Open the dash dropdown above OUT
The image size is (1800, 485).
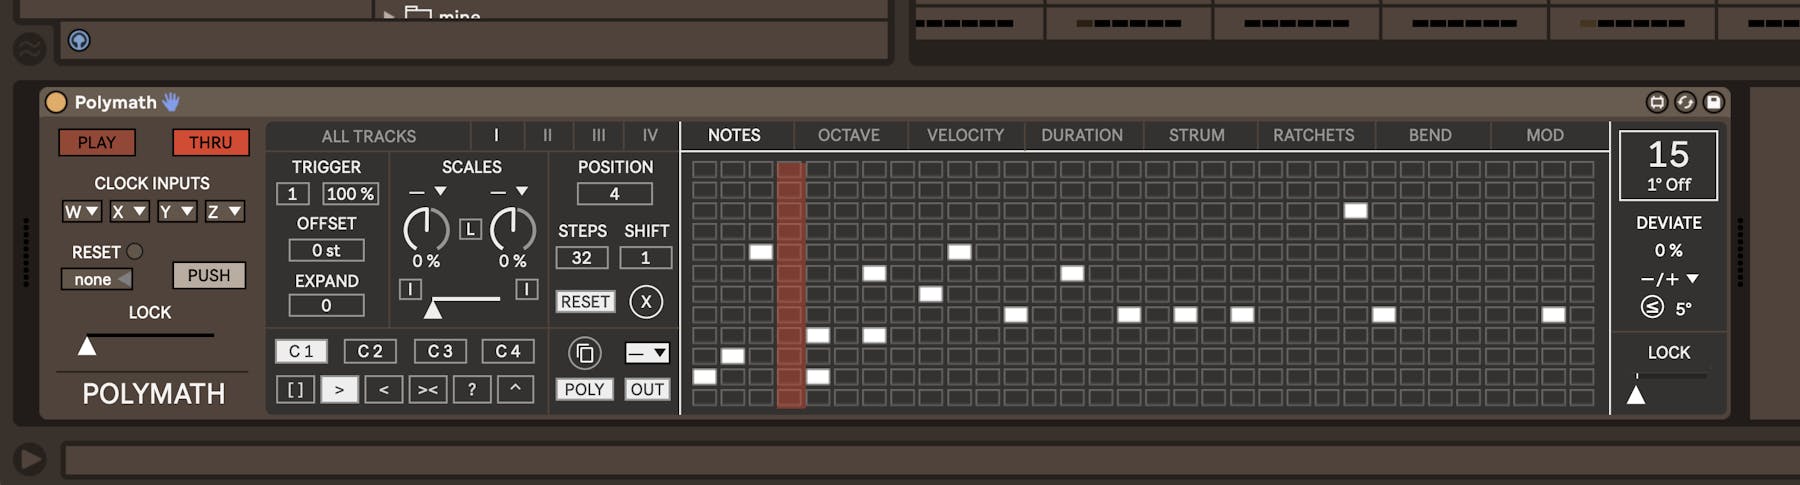tap(647, 353)
